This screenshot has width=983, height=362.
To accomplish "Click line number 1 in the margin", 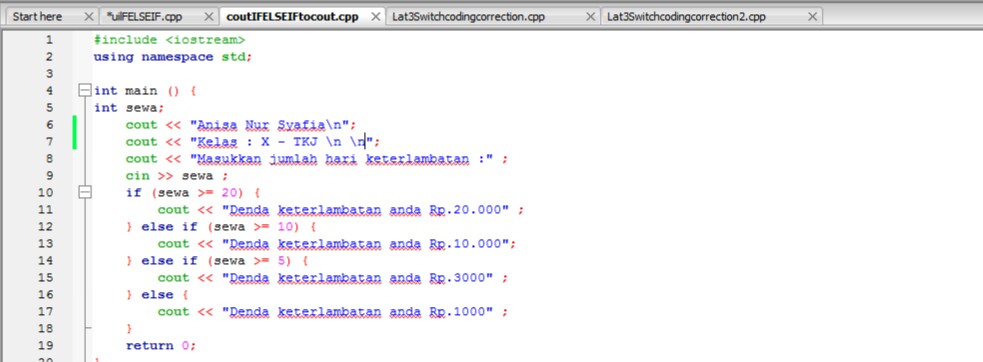I will [49, 40].
